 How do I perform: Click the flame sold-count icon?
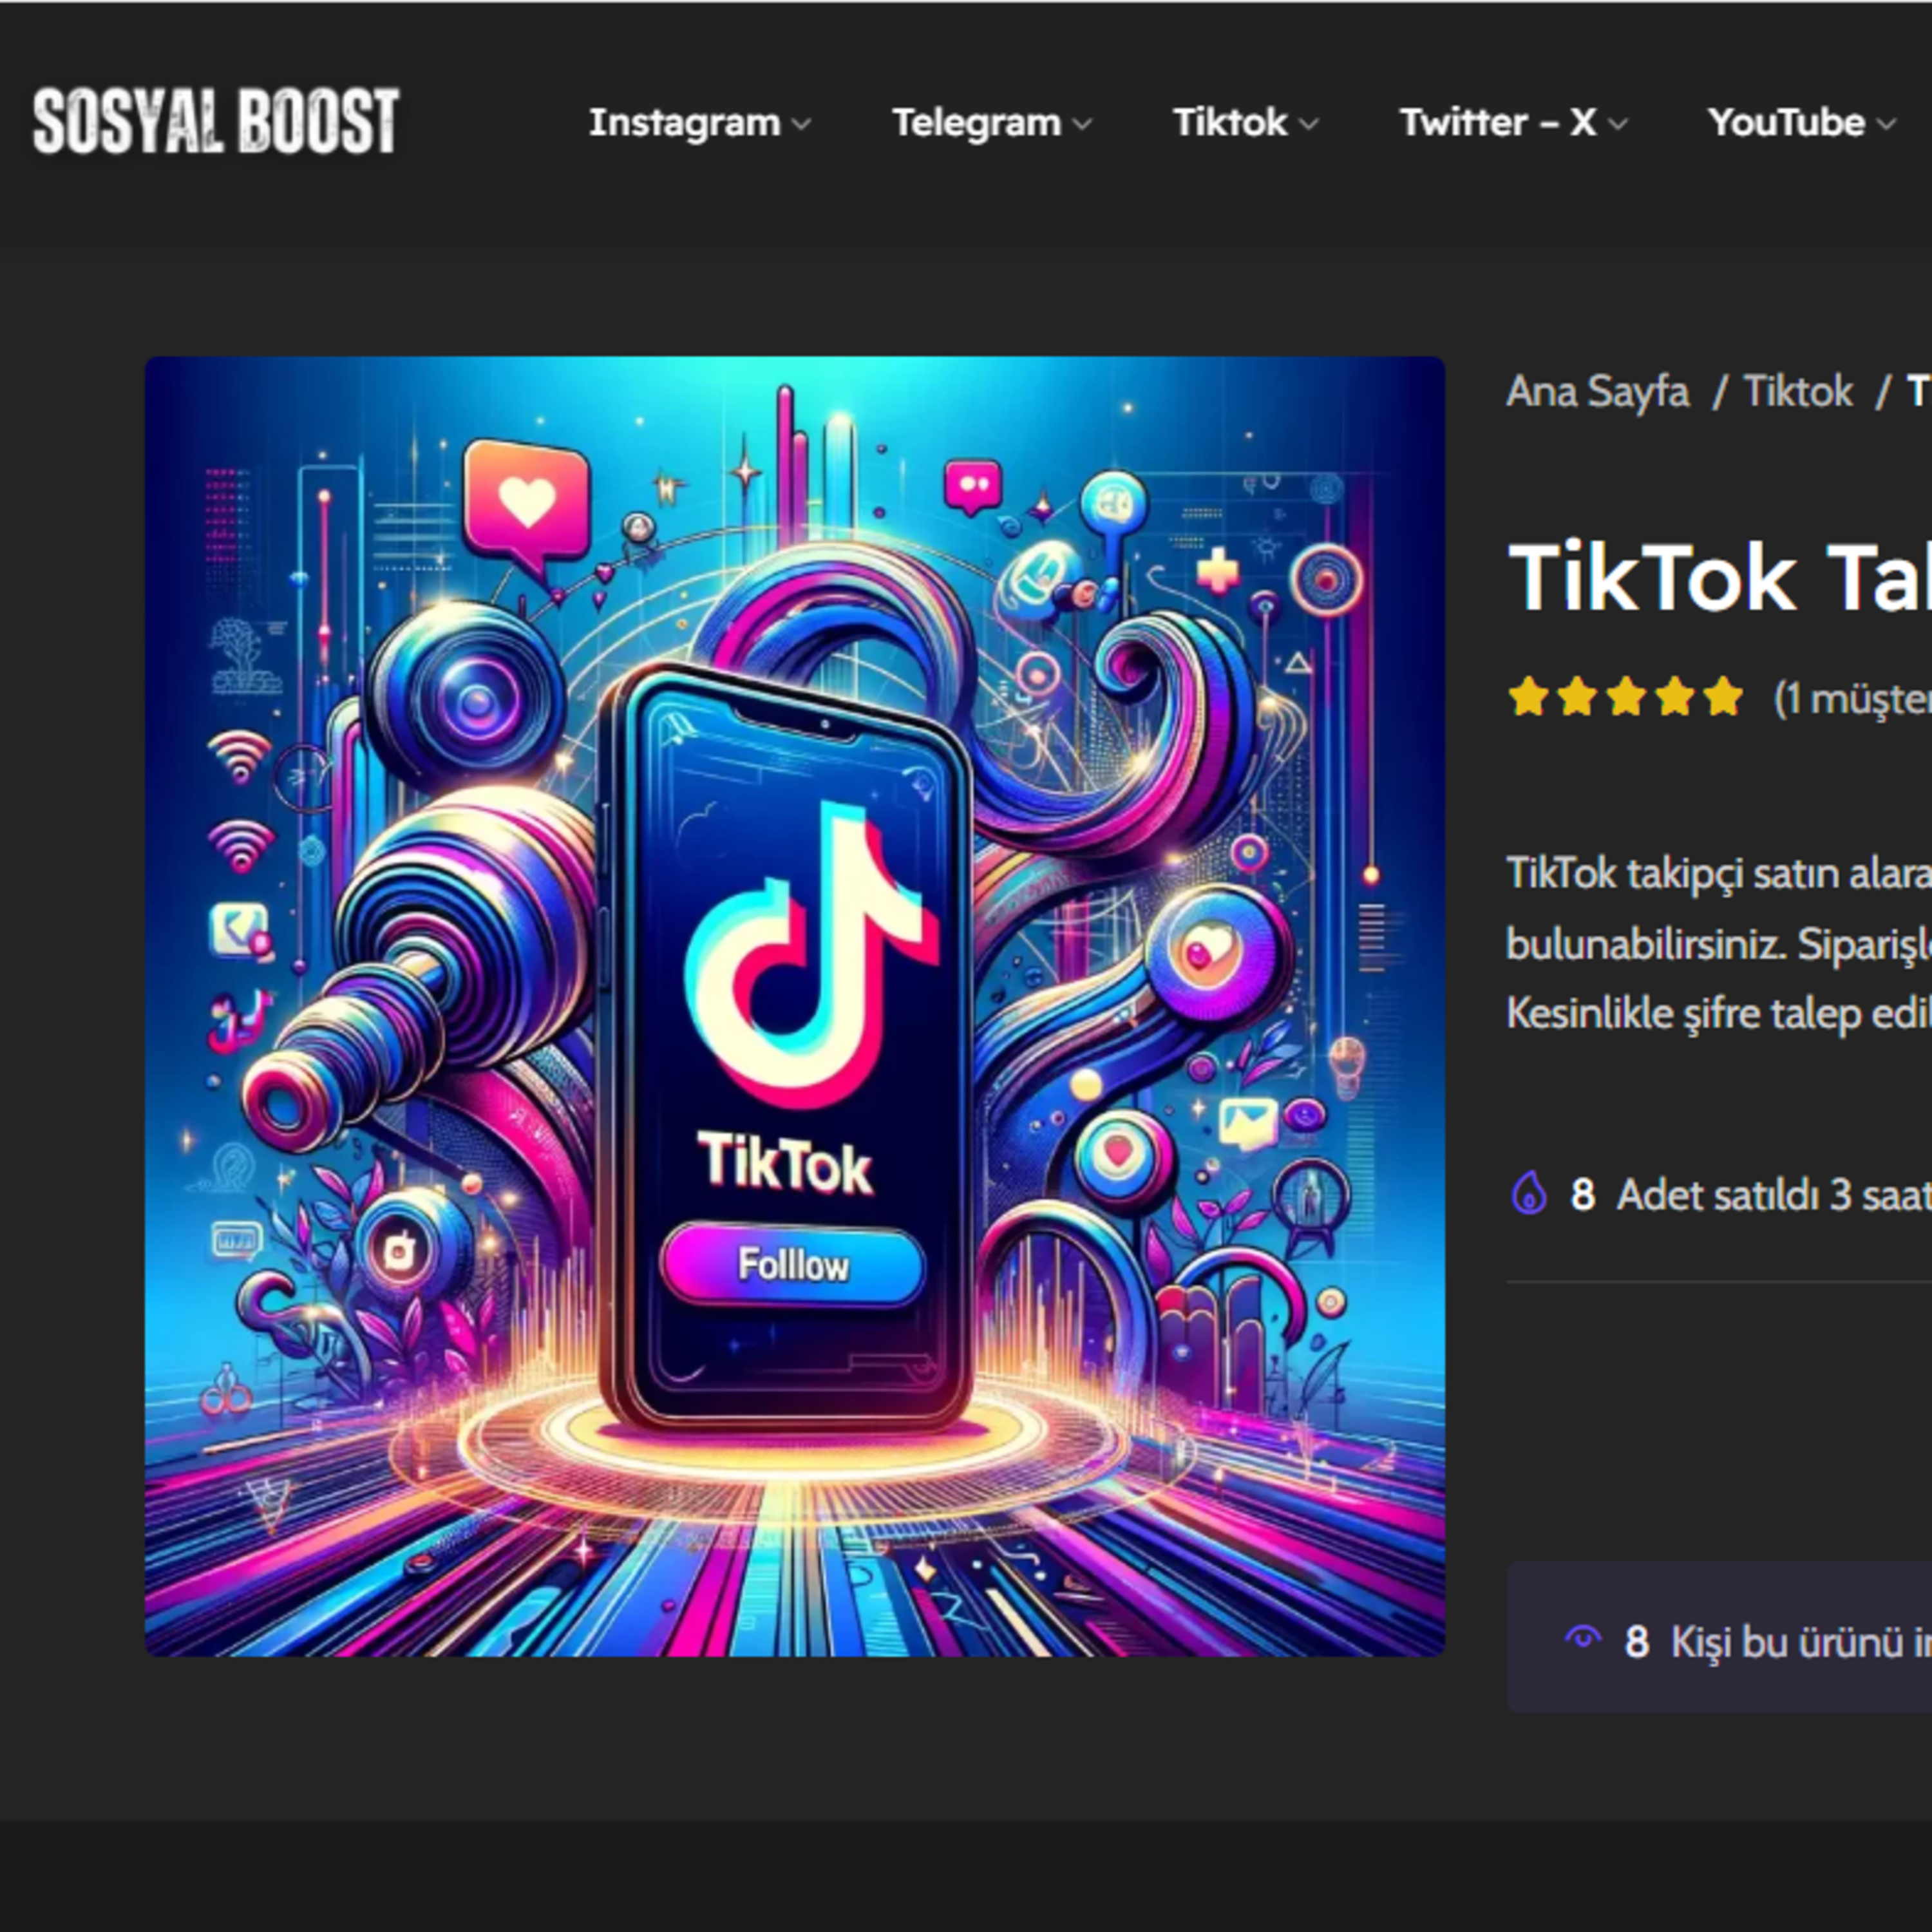click(x=1529, y=1193)
